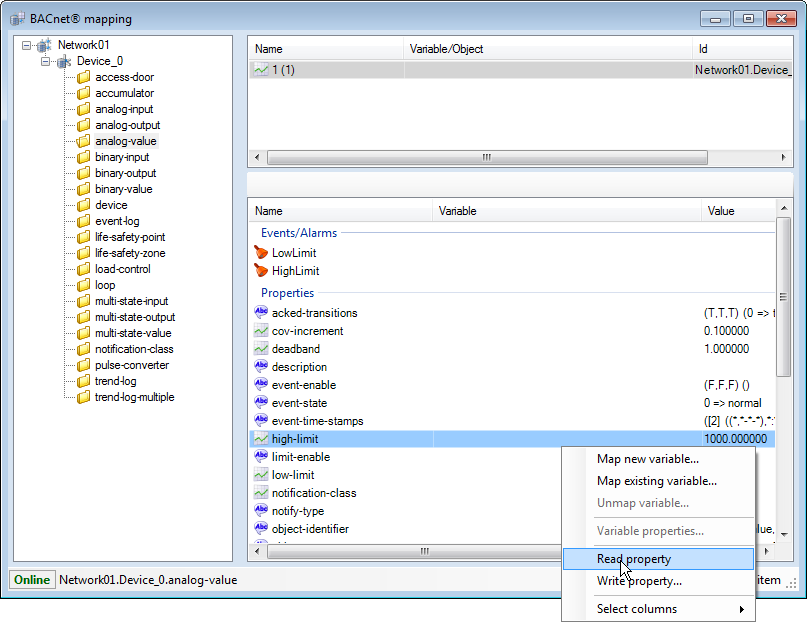807x622 pixels.
Task: Click the acked-transitions property icon
Action: coord(262,313)
